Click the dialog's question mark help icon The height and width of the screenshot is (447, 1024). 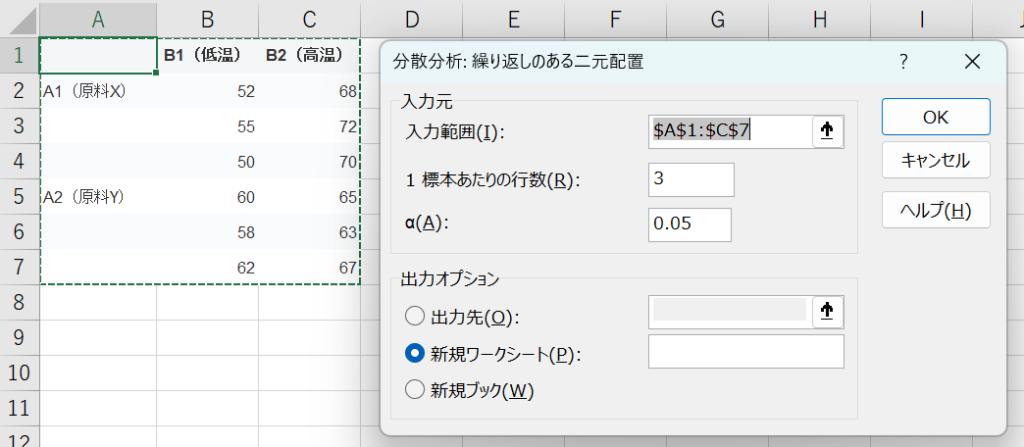pyautogui.click(x=903, y=62)
